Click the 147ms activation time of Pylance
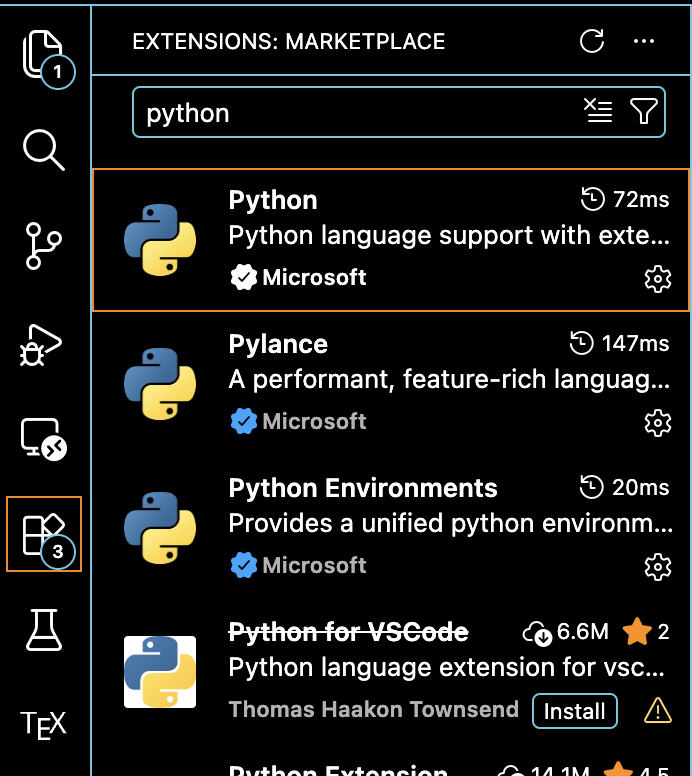This screenshot has height=776, width=692. (x=619, y=343)
